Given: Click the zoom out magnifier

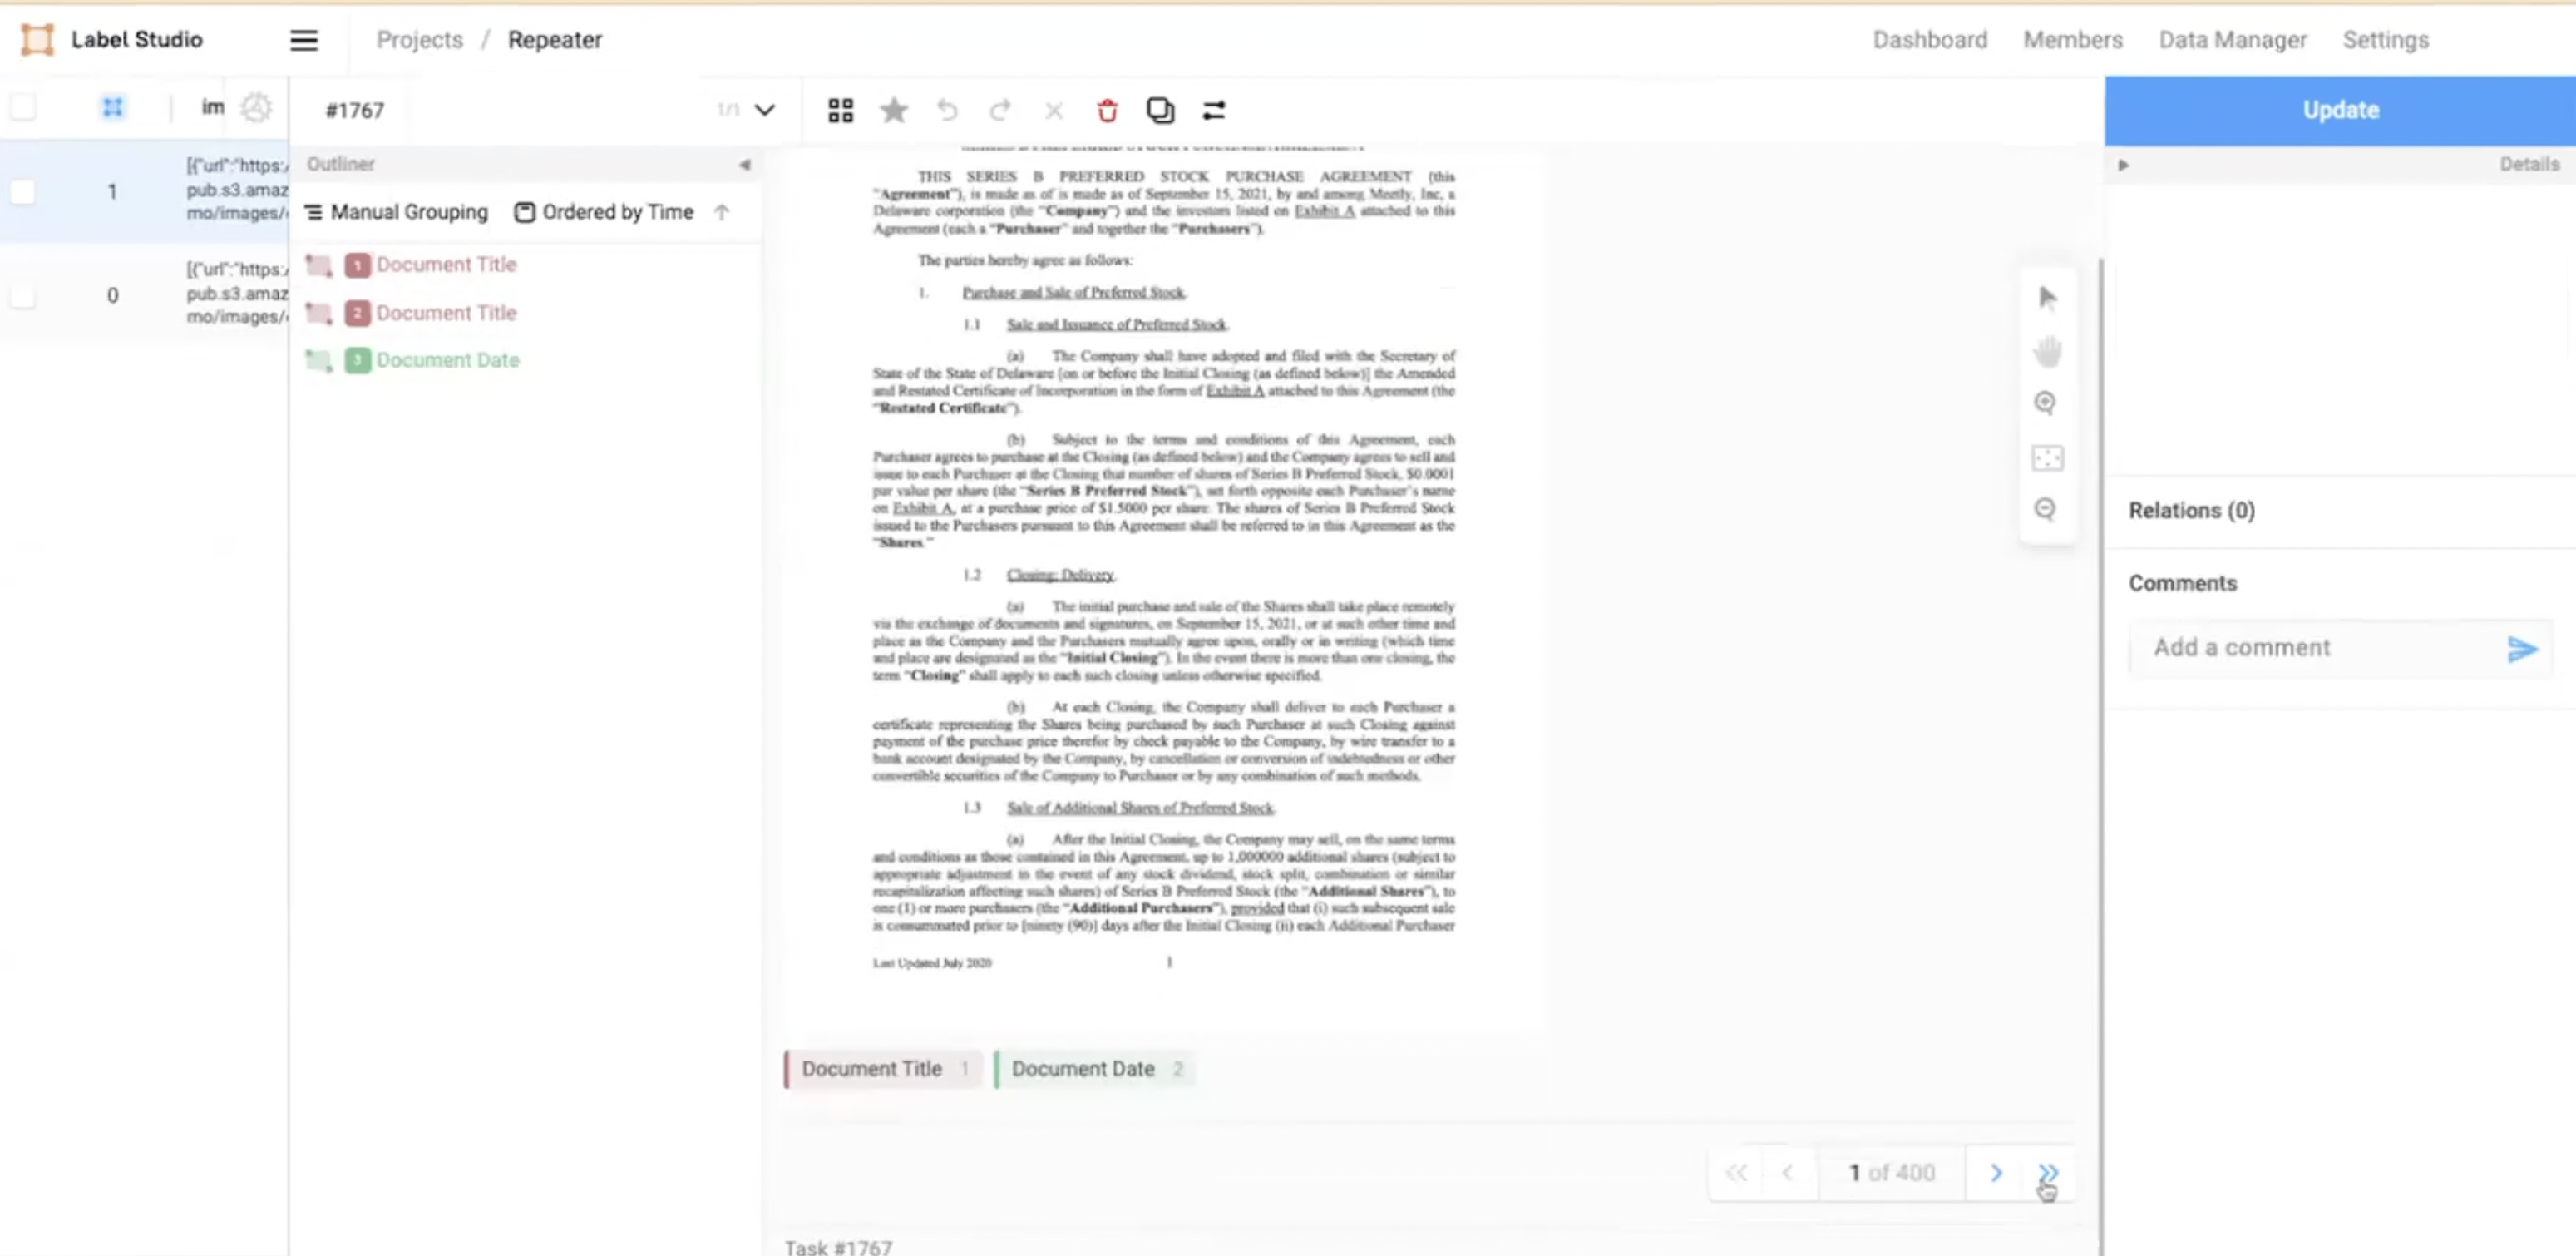Looking at the screenshot, I should click(x=2045, y=509).
